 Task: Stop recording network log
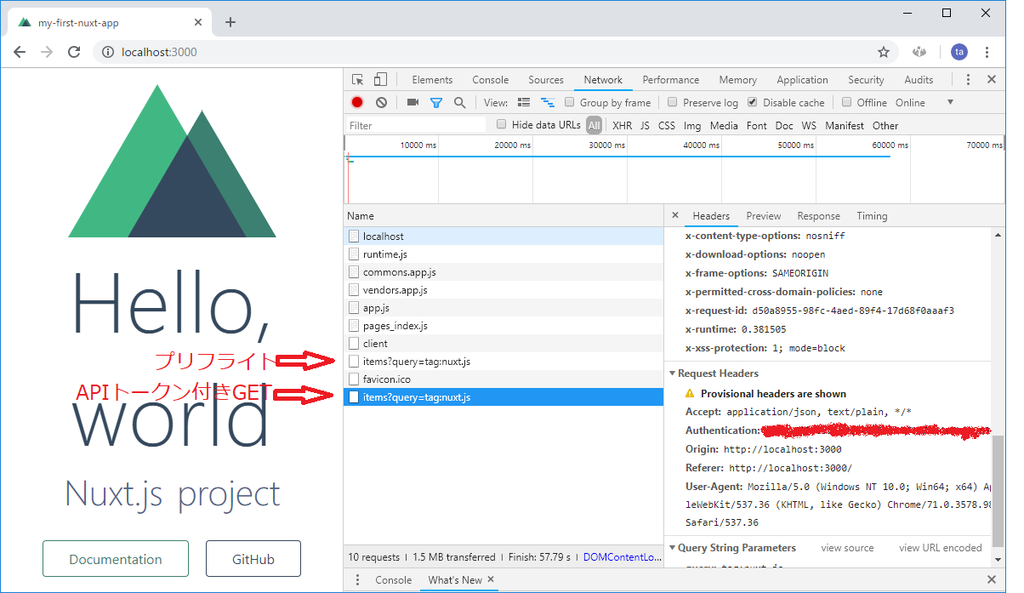[357, 103]
